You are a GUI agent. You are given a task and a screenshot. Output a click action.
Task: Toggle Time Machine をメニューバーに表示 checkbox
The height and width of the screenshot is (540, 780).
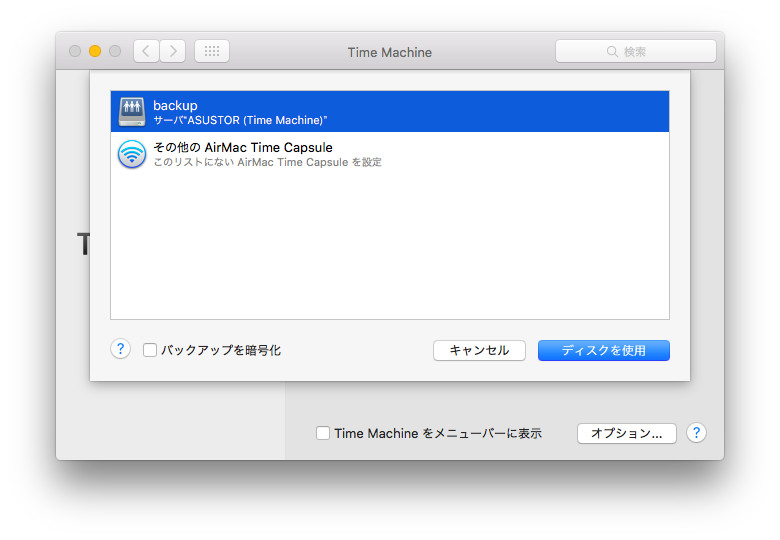(323, 433)
